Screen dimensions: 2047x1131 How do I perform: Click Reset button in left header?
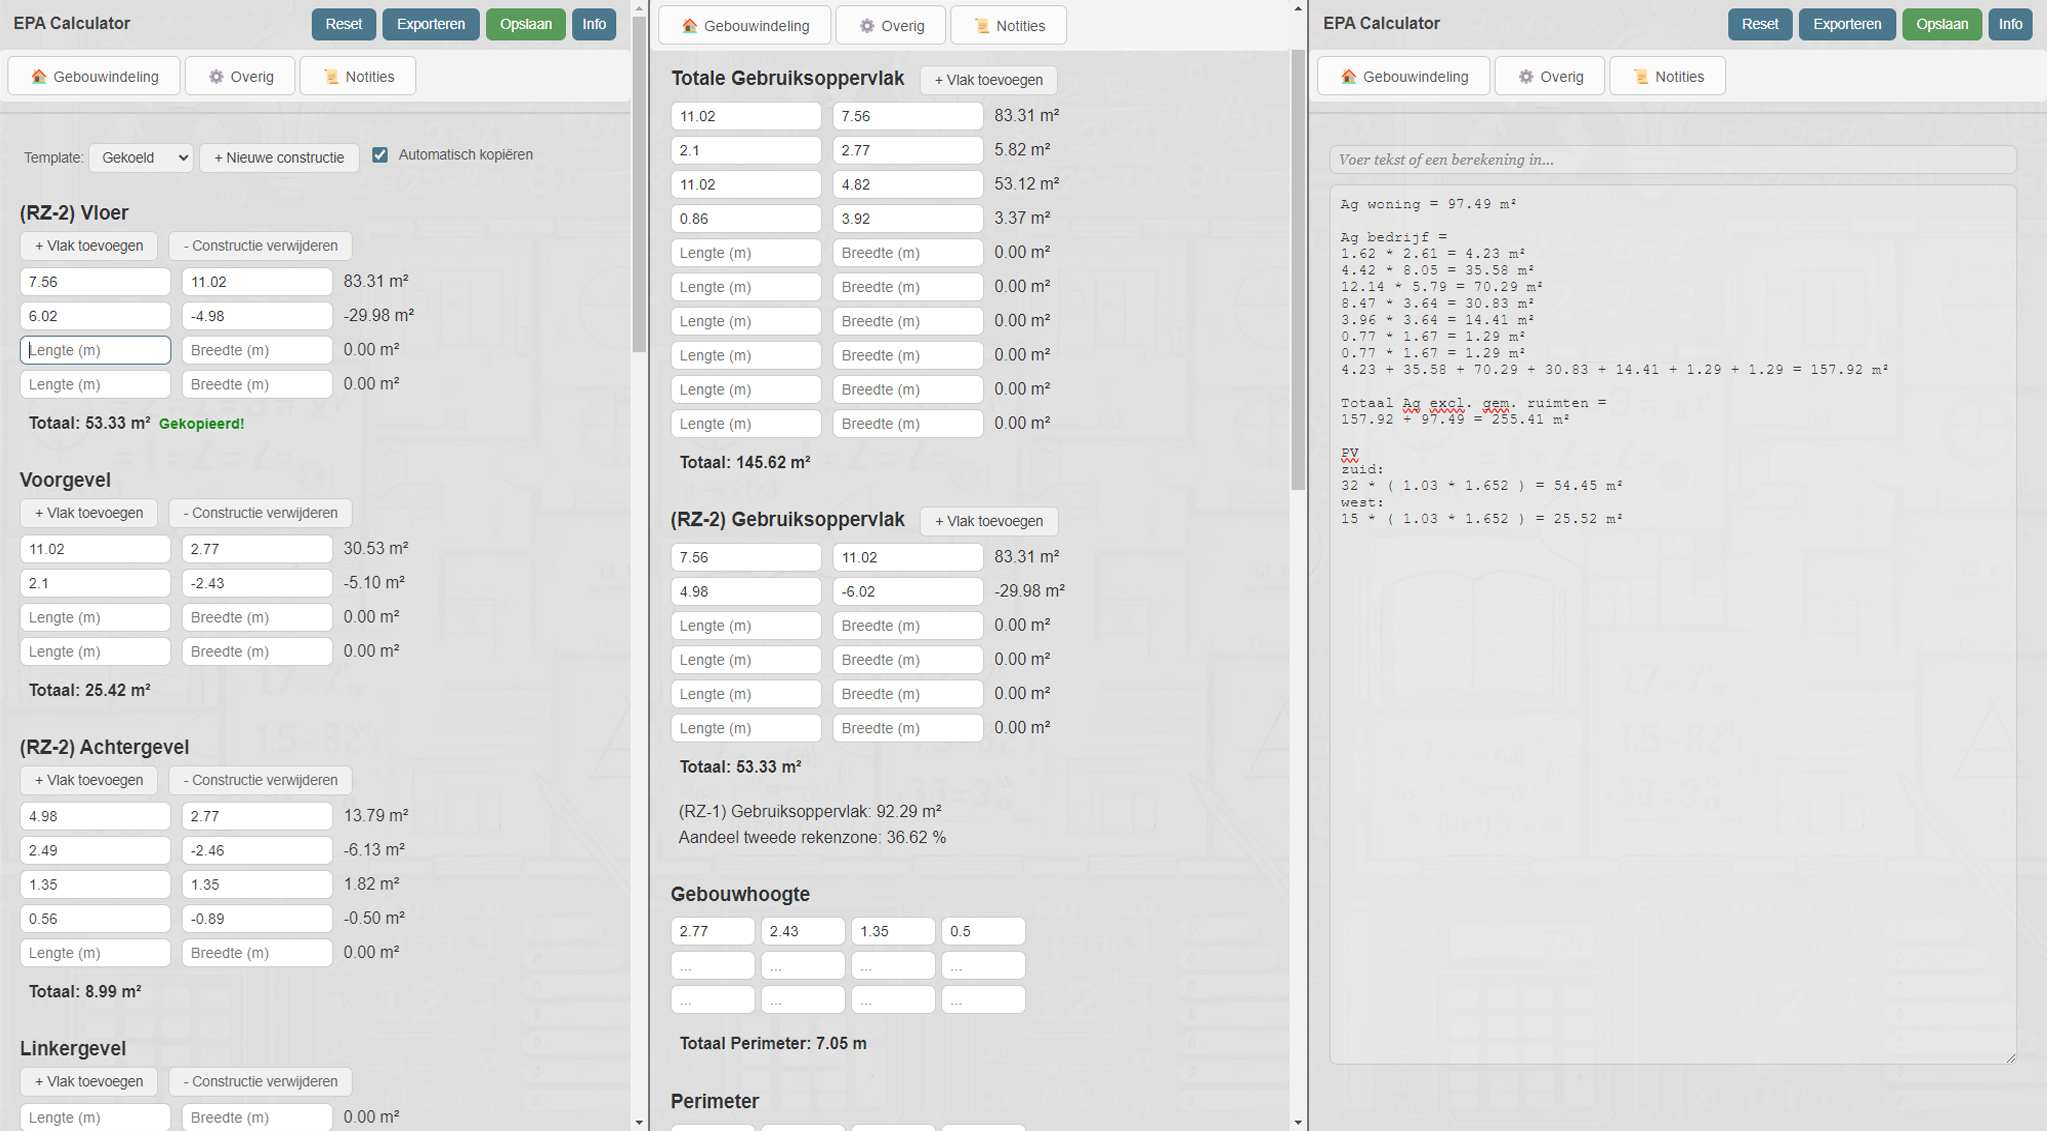coord(343,24)
